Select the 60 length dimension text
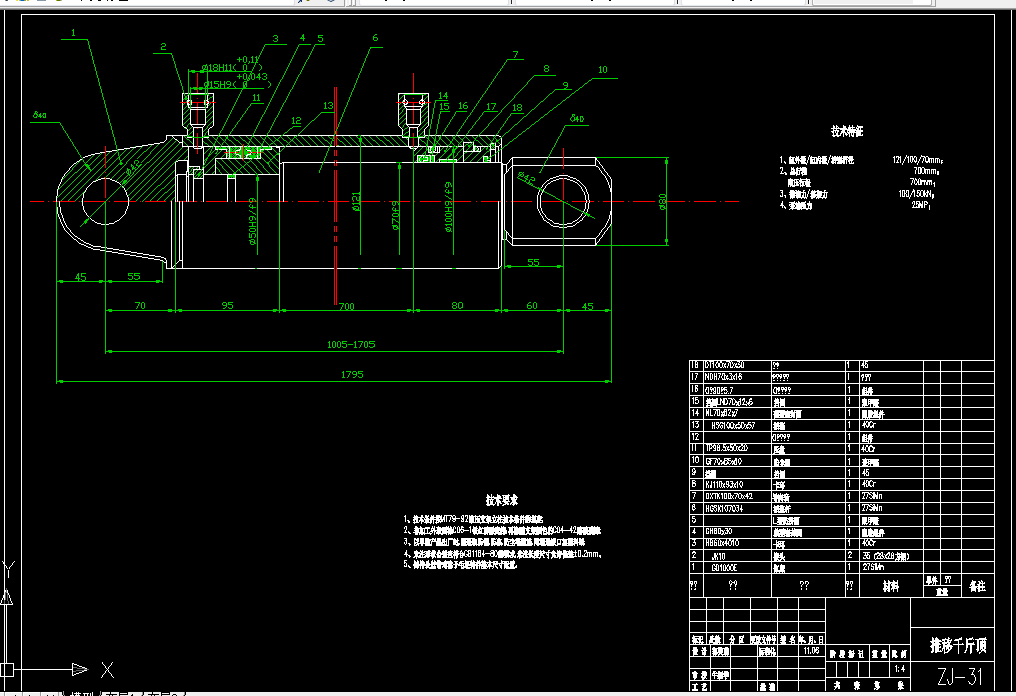Image resolution: width=1016 pixels, height=696 pixels. (x=532, y=305)
